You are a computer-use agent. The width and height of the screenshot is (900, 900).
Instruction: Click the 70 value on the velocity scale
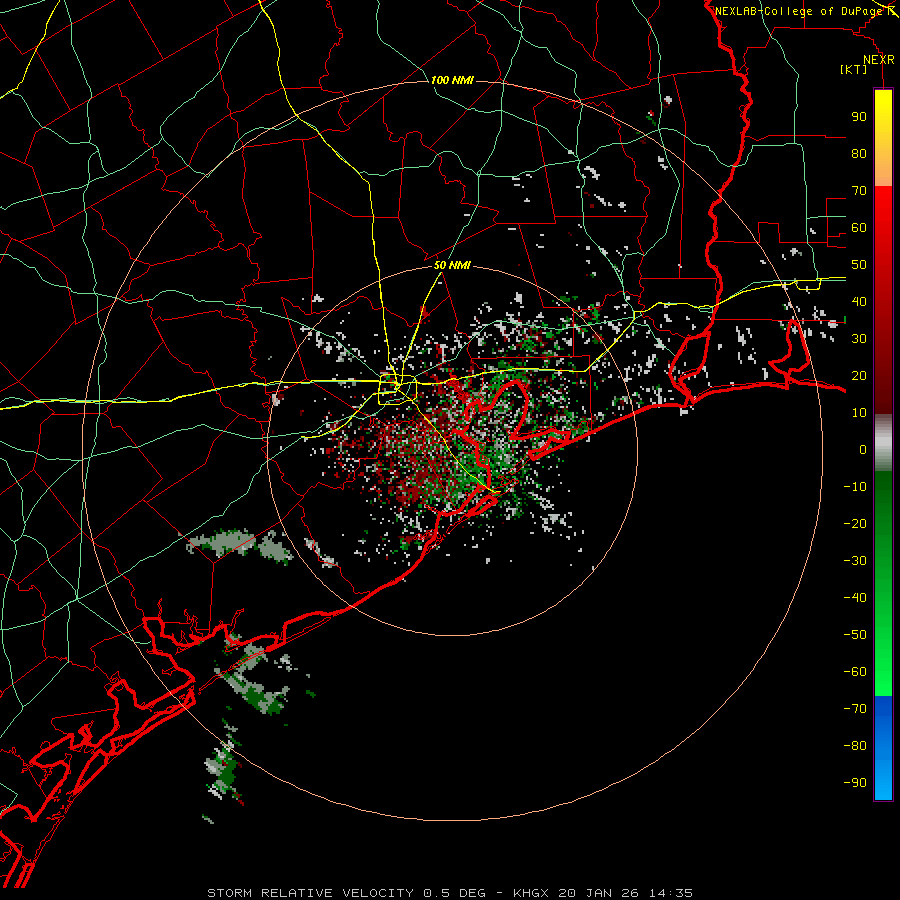tap(859, 191)
